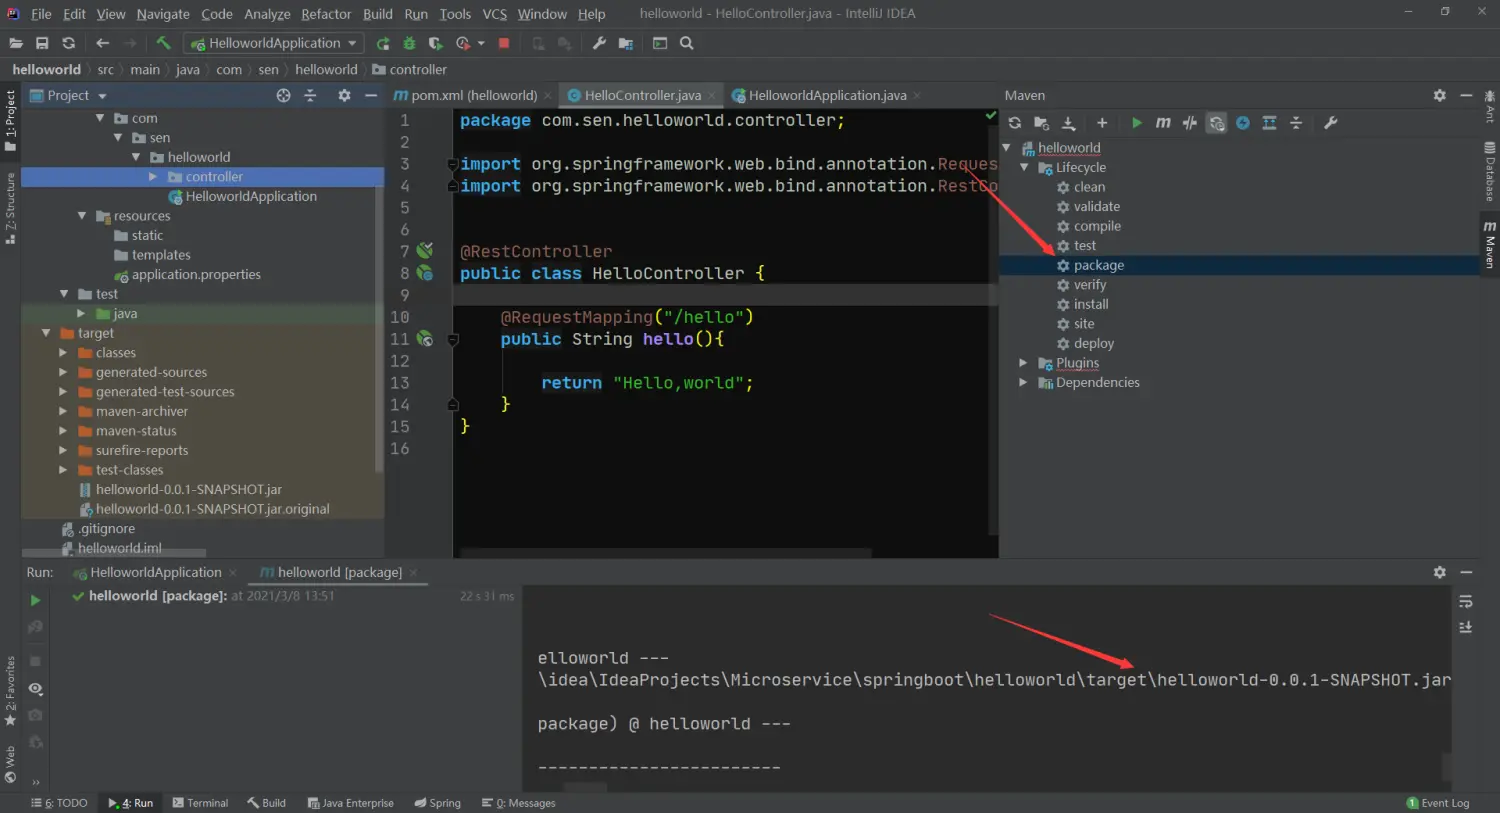Reimport all Maven projects icon

click(x=1015, y=123)
